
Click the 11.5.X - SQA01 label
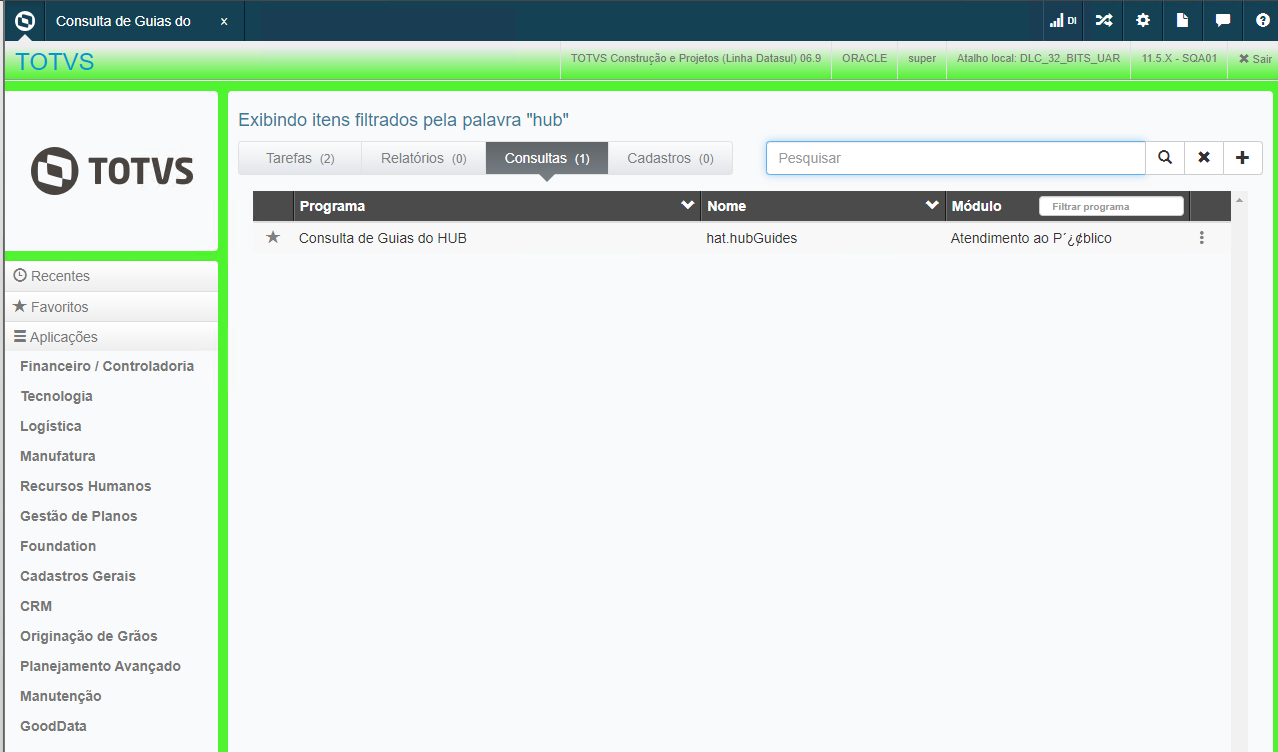click(x=1179, y=58)
